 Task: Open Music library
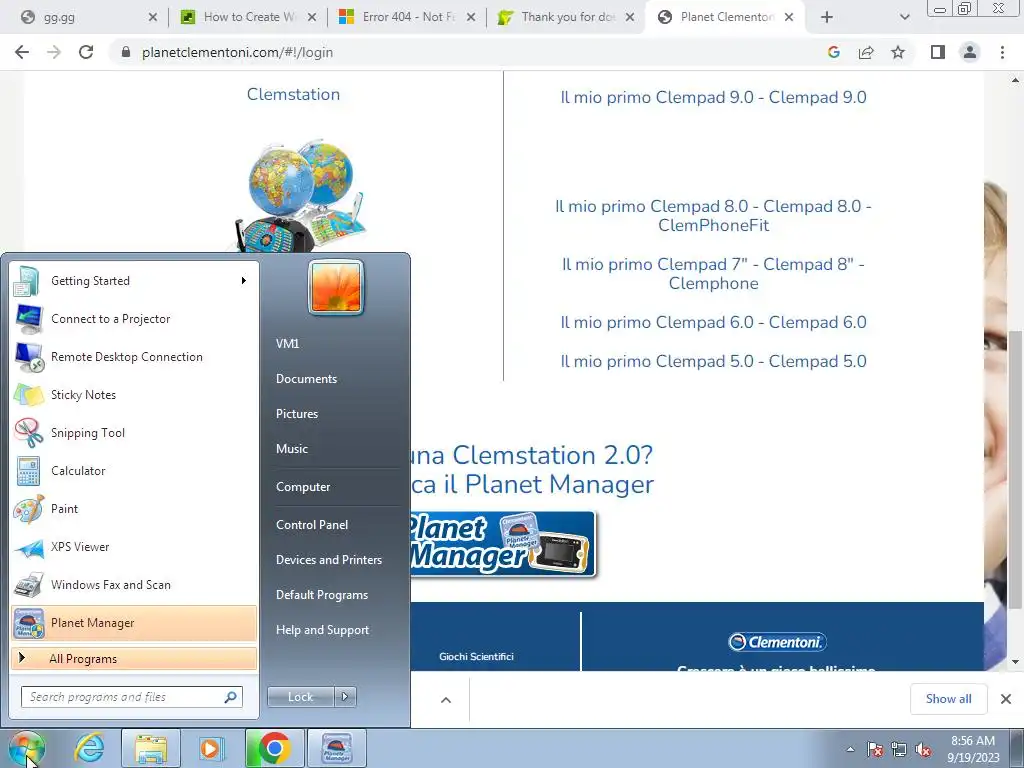(x=291, y=449)
